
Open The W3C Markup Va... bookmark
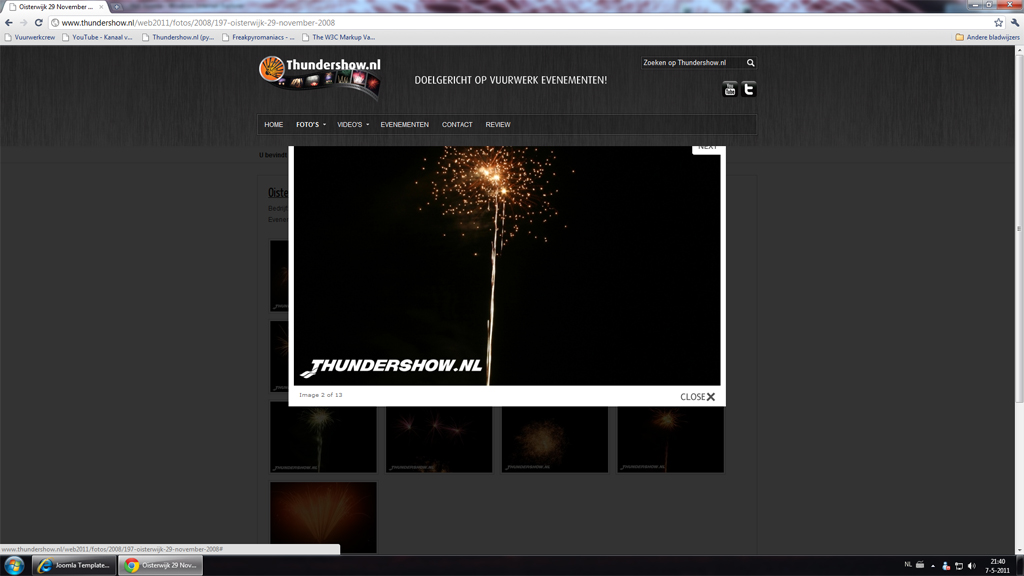click(x=338, y=37)
